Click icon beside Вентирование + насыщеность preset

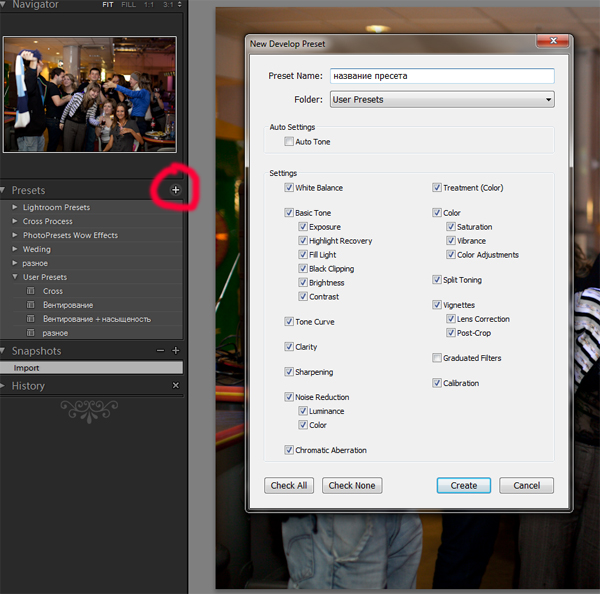point(30,319)
